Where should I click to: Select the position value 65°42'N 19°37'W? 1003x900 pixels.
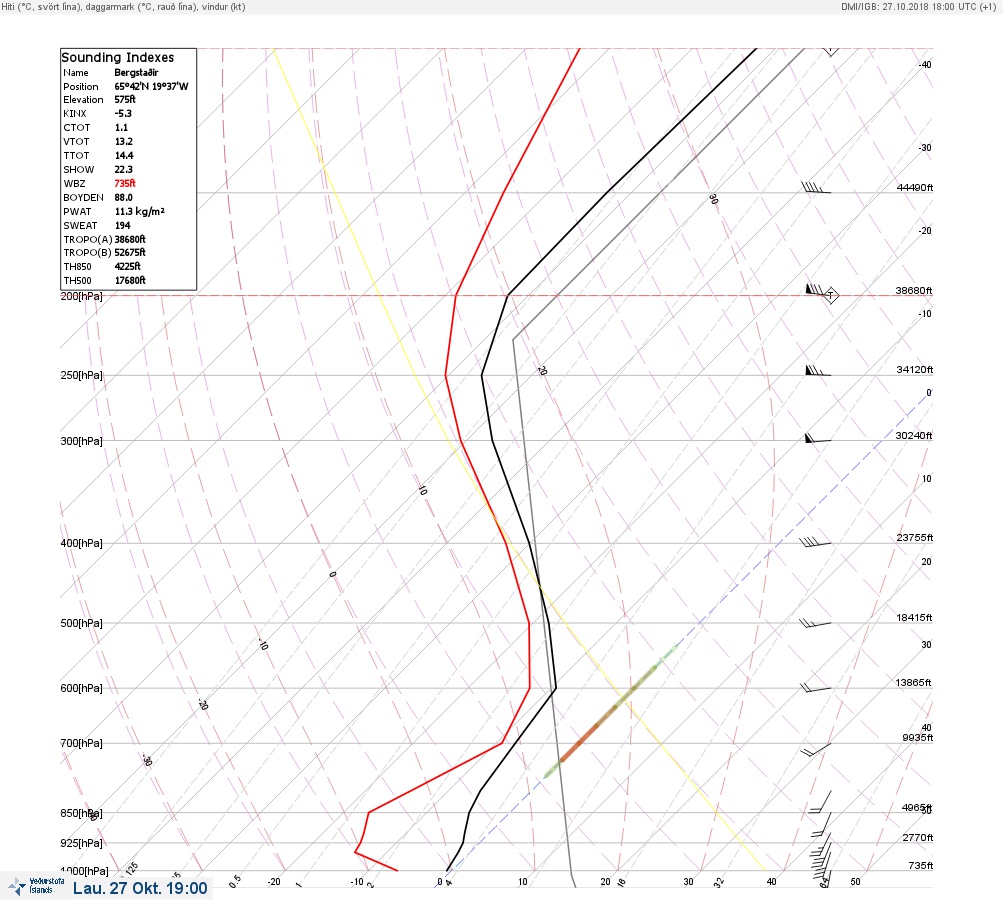click(x=152, y=86)
